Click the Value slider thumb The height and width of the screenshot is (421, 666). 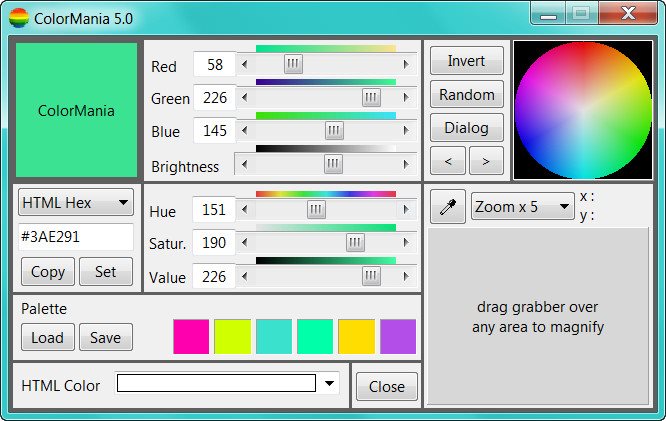point(371,277)
